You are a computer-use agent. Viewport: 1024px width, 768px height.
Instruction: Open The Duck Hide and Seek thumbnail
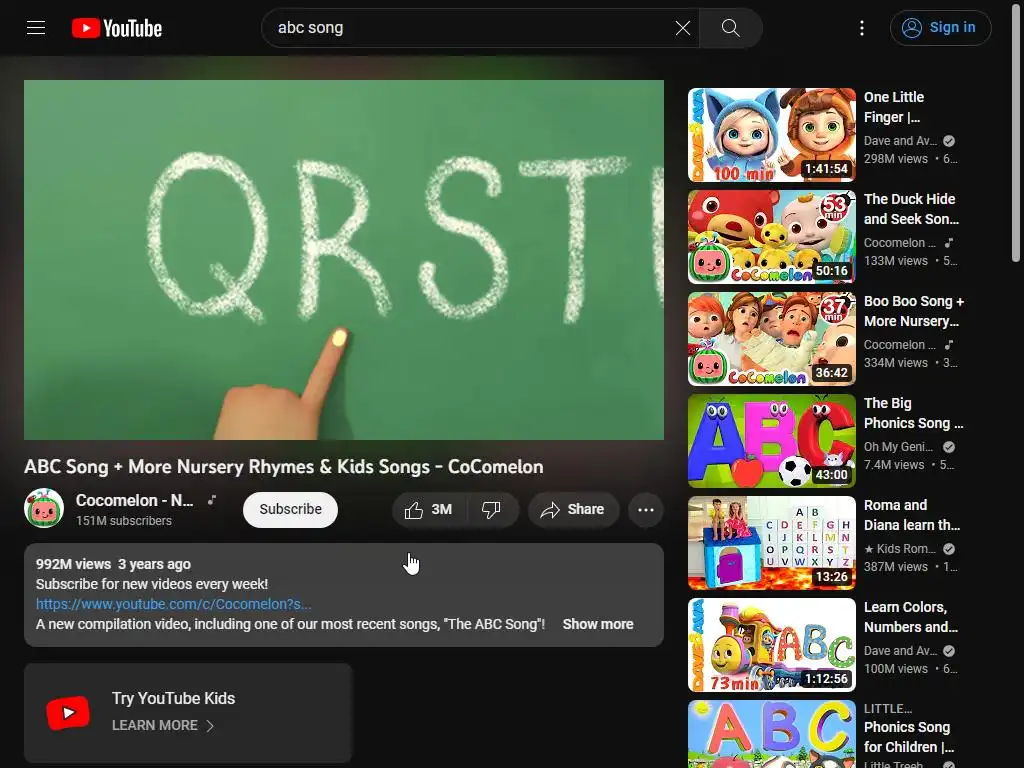point(771,237)
